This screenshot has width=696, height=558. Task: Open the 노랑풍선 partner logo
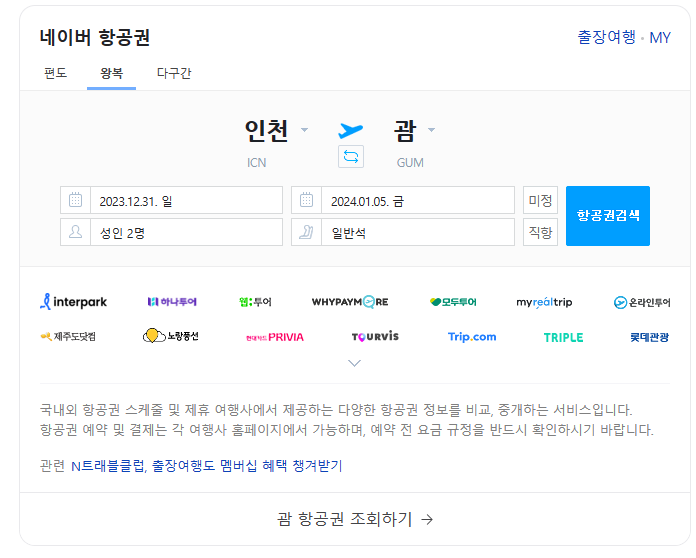170,336
